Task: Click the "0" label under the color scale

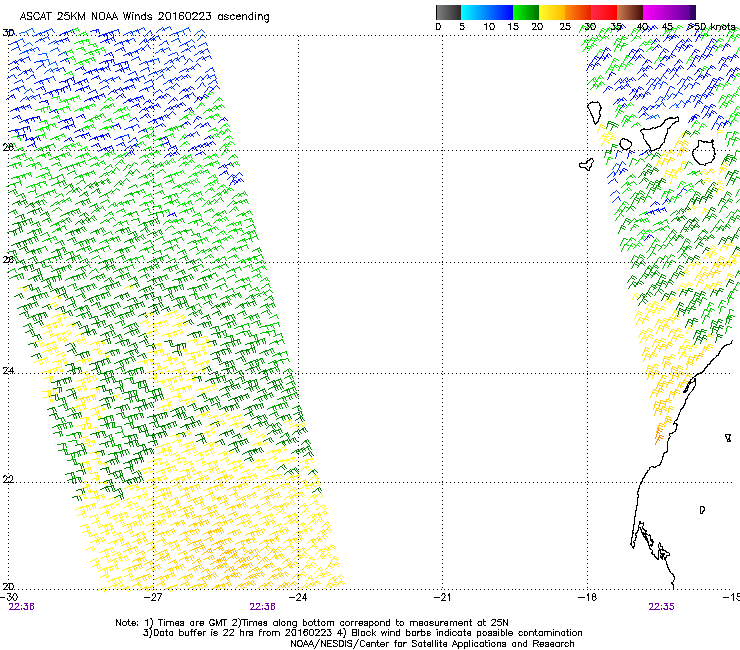Action: coord(438,27)
